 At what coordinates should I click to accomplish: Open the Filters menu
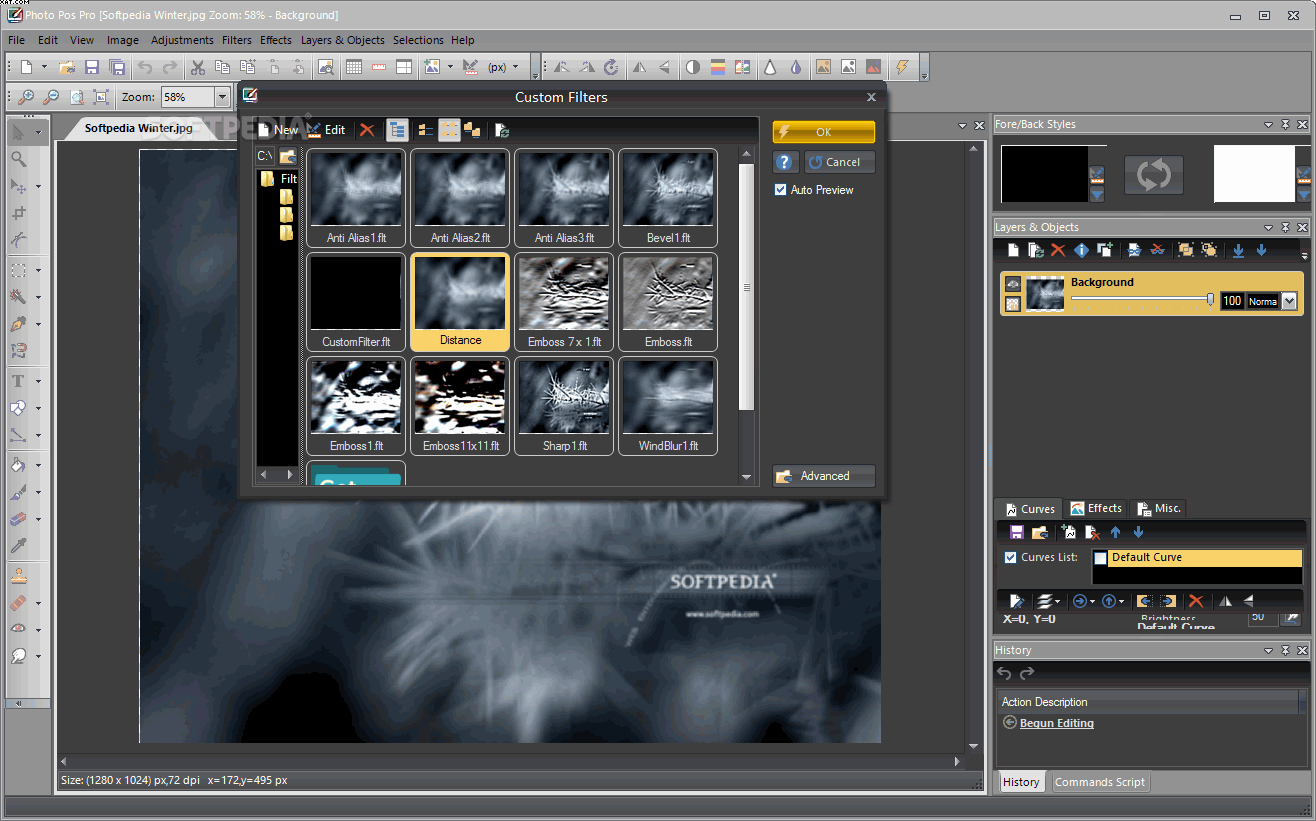236,40
